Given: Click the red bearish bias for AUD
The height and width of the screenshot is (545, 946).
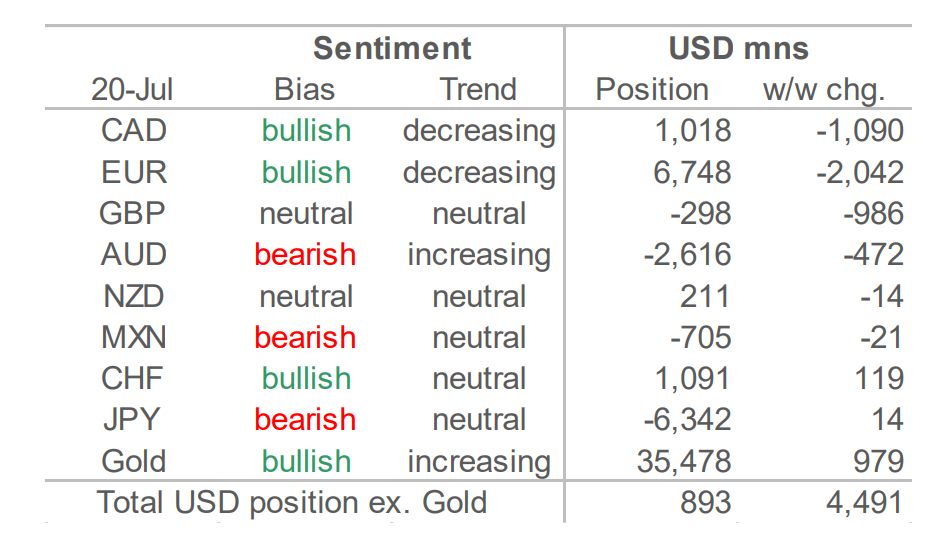Looking at the screenshot, I should (x=305, y=255).
